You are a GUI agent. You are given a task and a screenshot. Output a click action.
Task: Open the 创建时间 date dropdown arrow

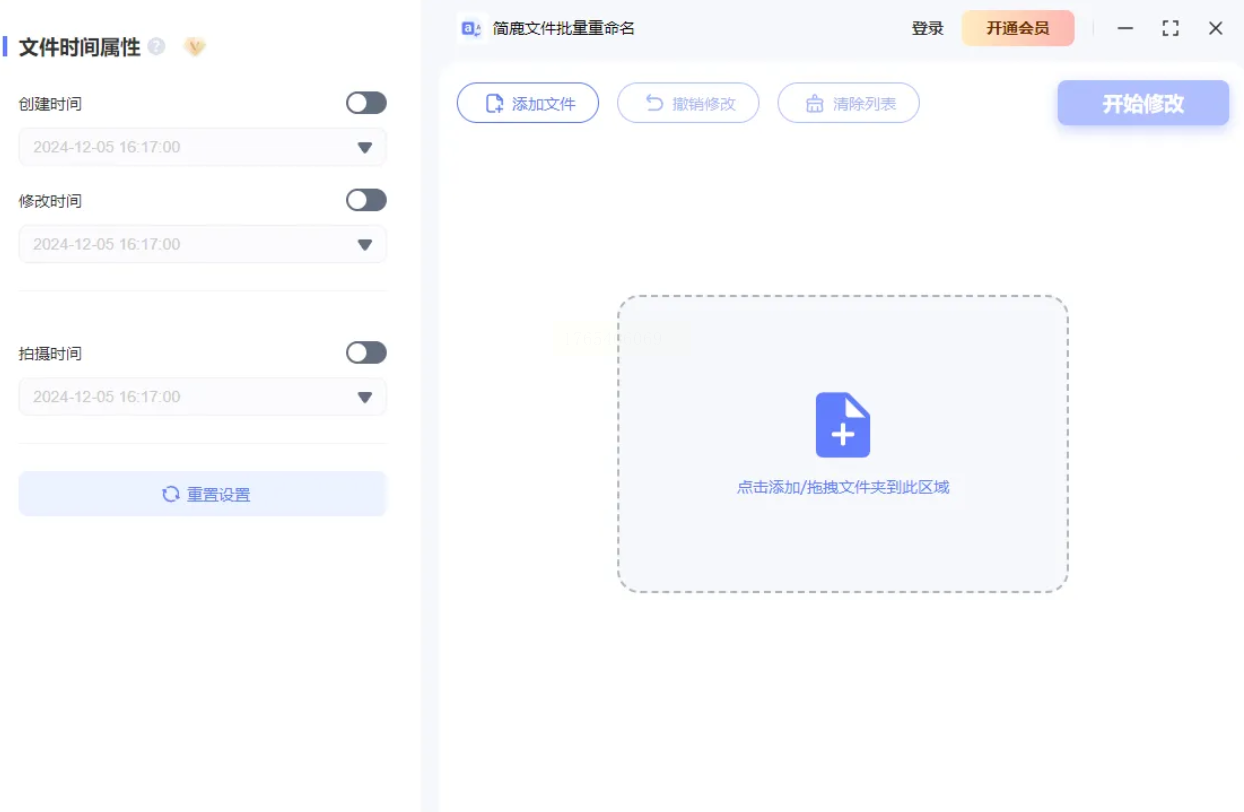[365, 148]
